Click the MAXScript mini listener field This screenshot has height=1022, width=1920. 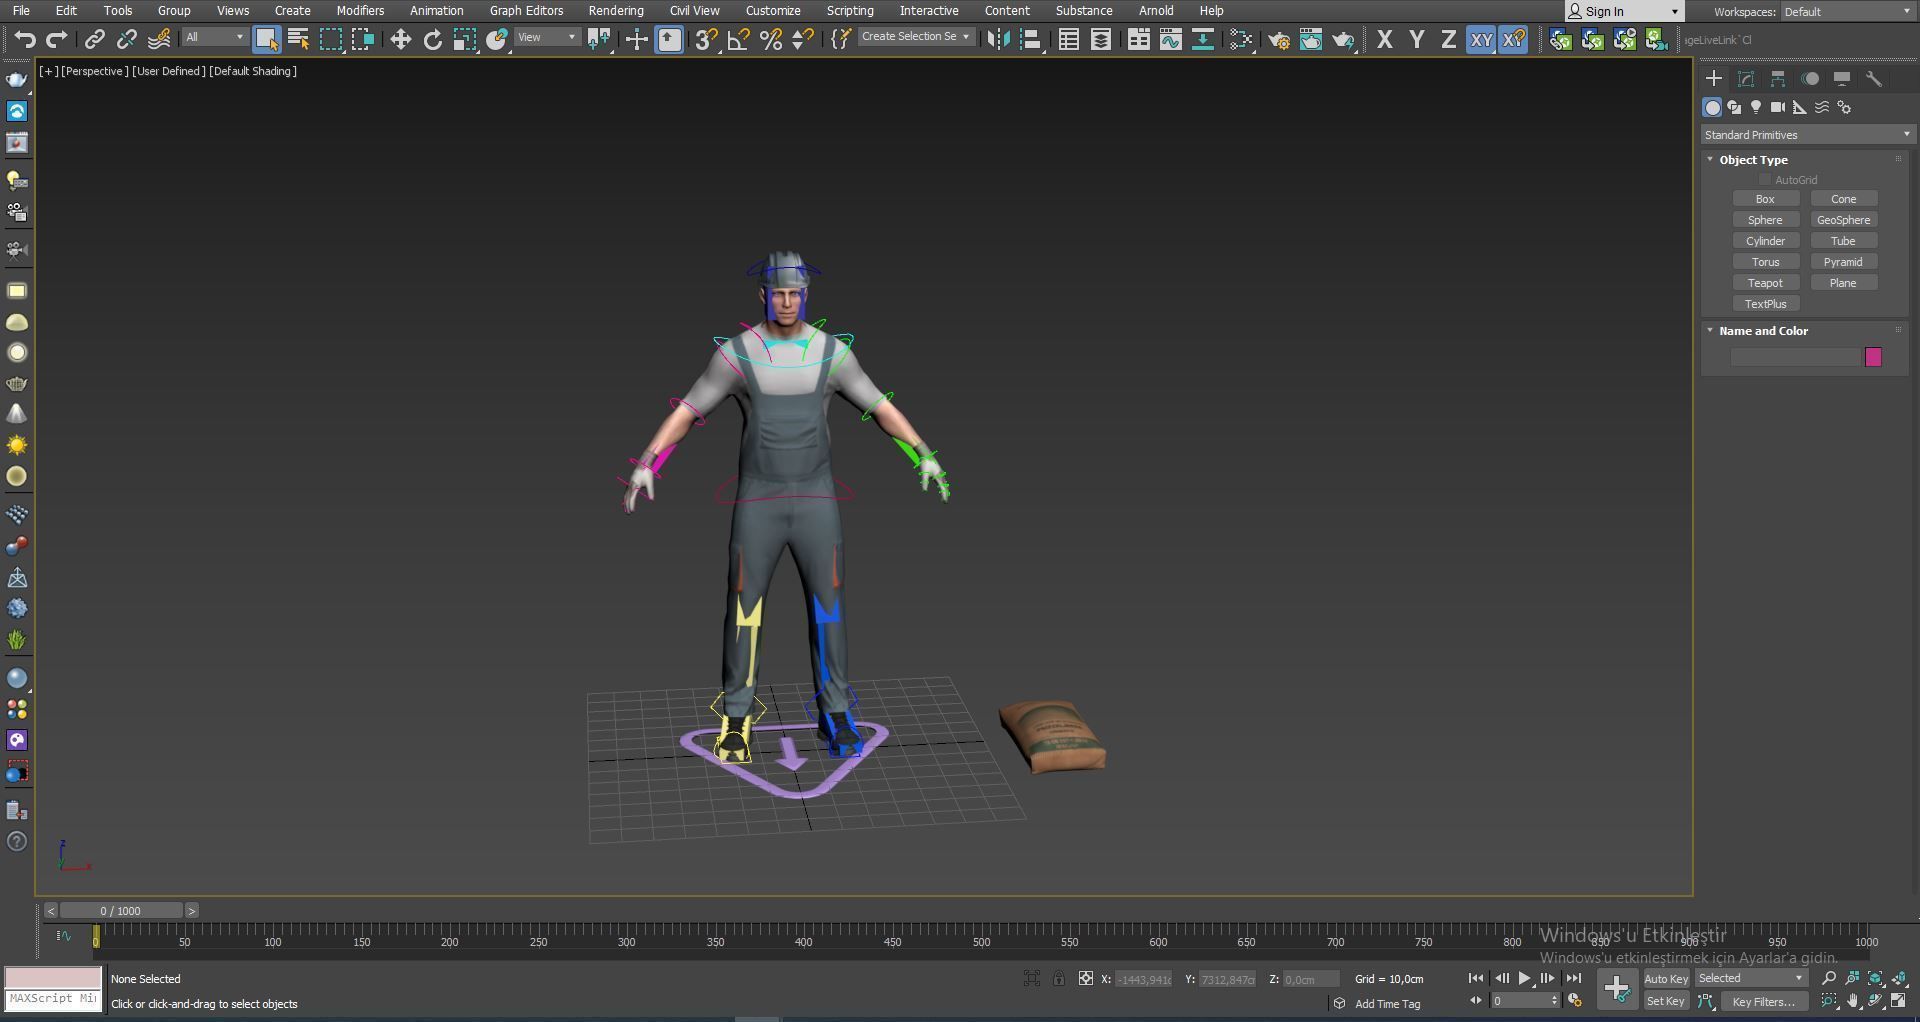pos(53,999)
